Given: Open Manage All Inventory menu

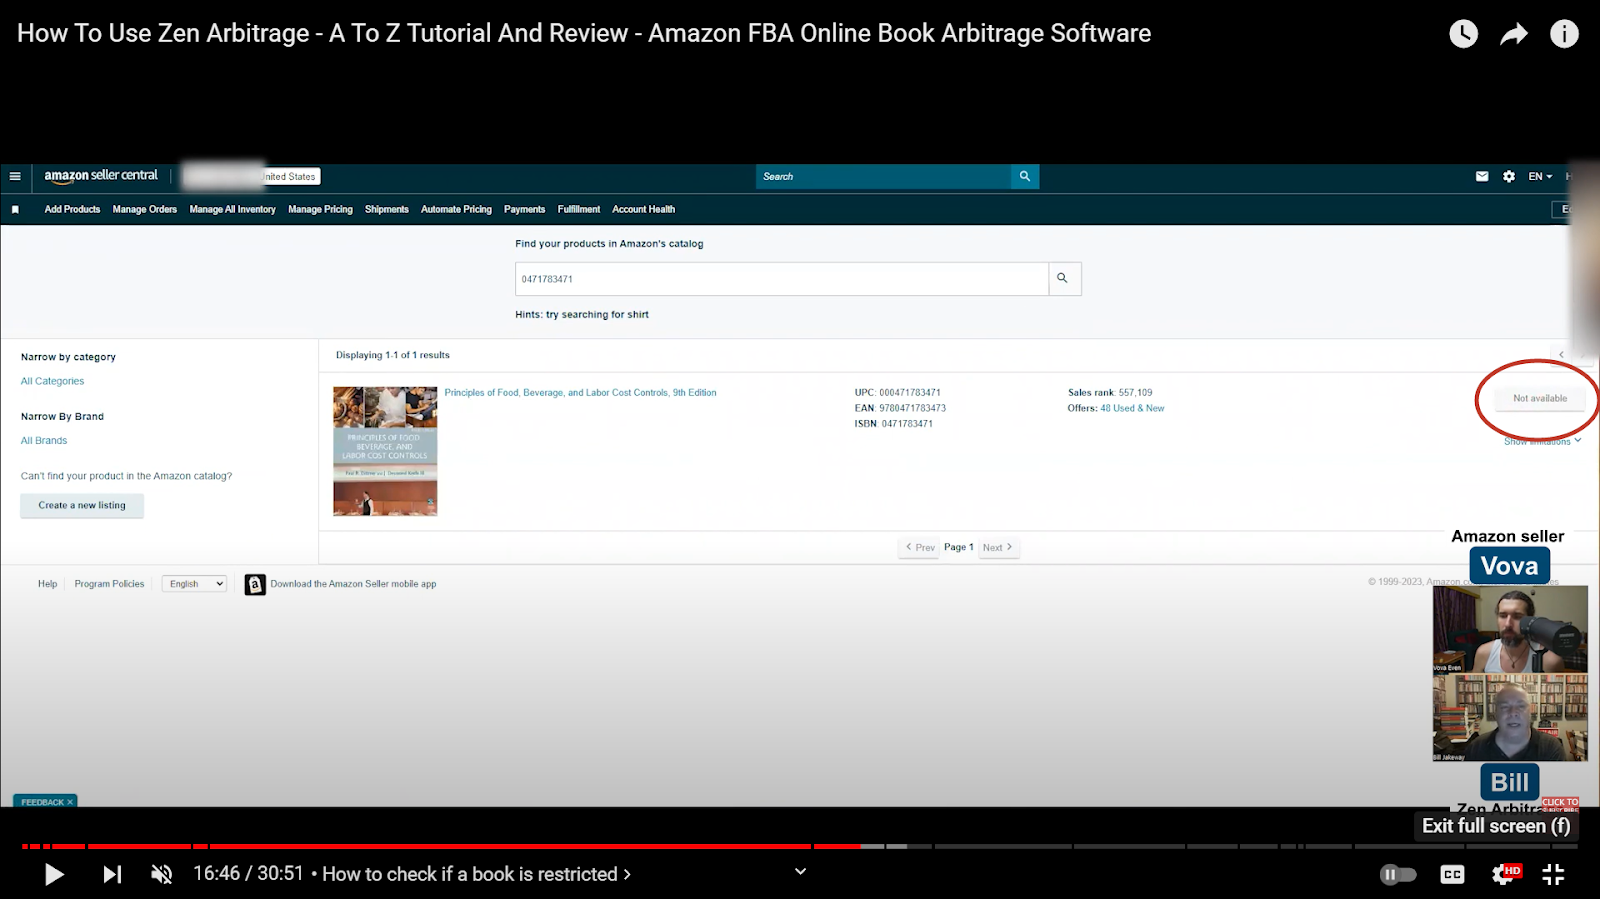Looking at the screenshot, I should 232,209.
